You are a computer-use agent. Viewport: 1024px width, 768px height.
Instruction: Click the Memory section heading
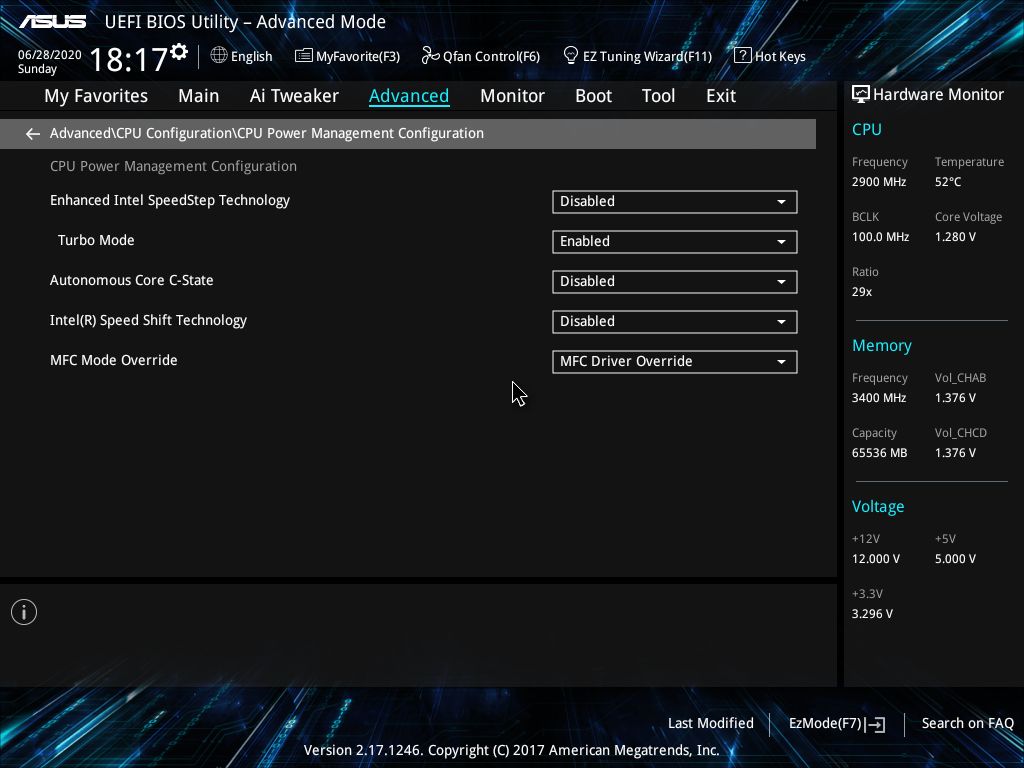(882, 345)
